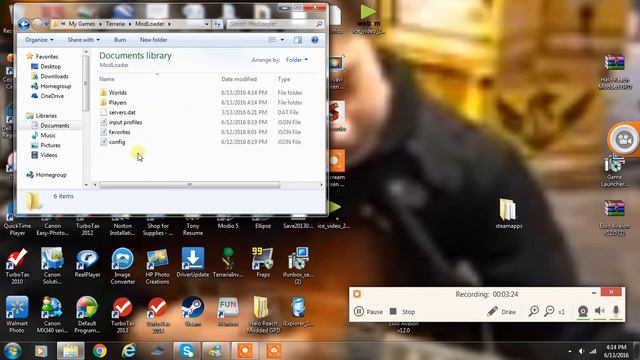Expand the path arrow after ModLoader
Screen dimensions: 640x360
pos(169,24)
